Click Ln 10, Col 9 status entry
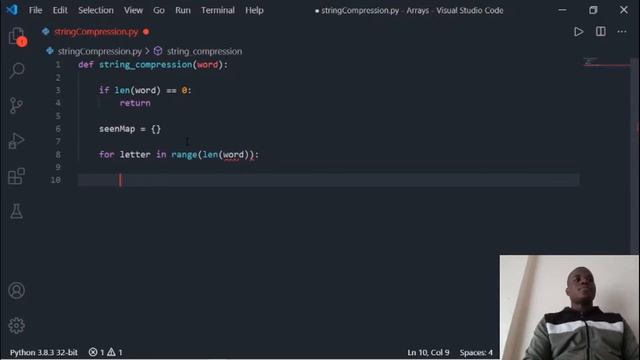Viewport: 640px width, 360px height. click(428, 352)
